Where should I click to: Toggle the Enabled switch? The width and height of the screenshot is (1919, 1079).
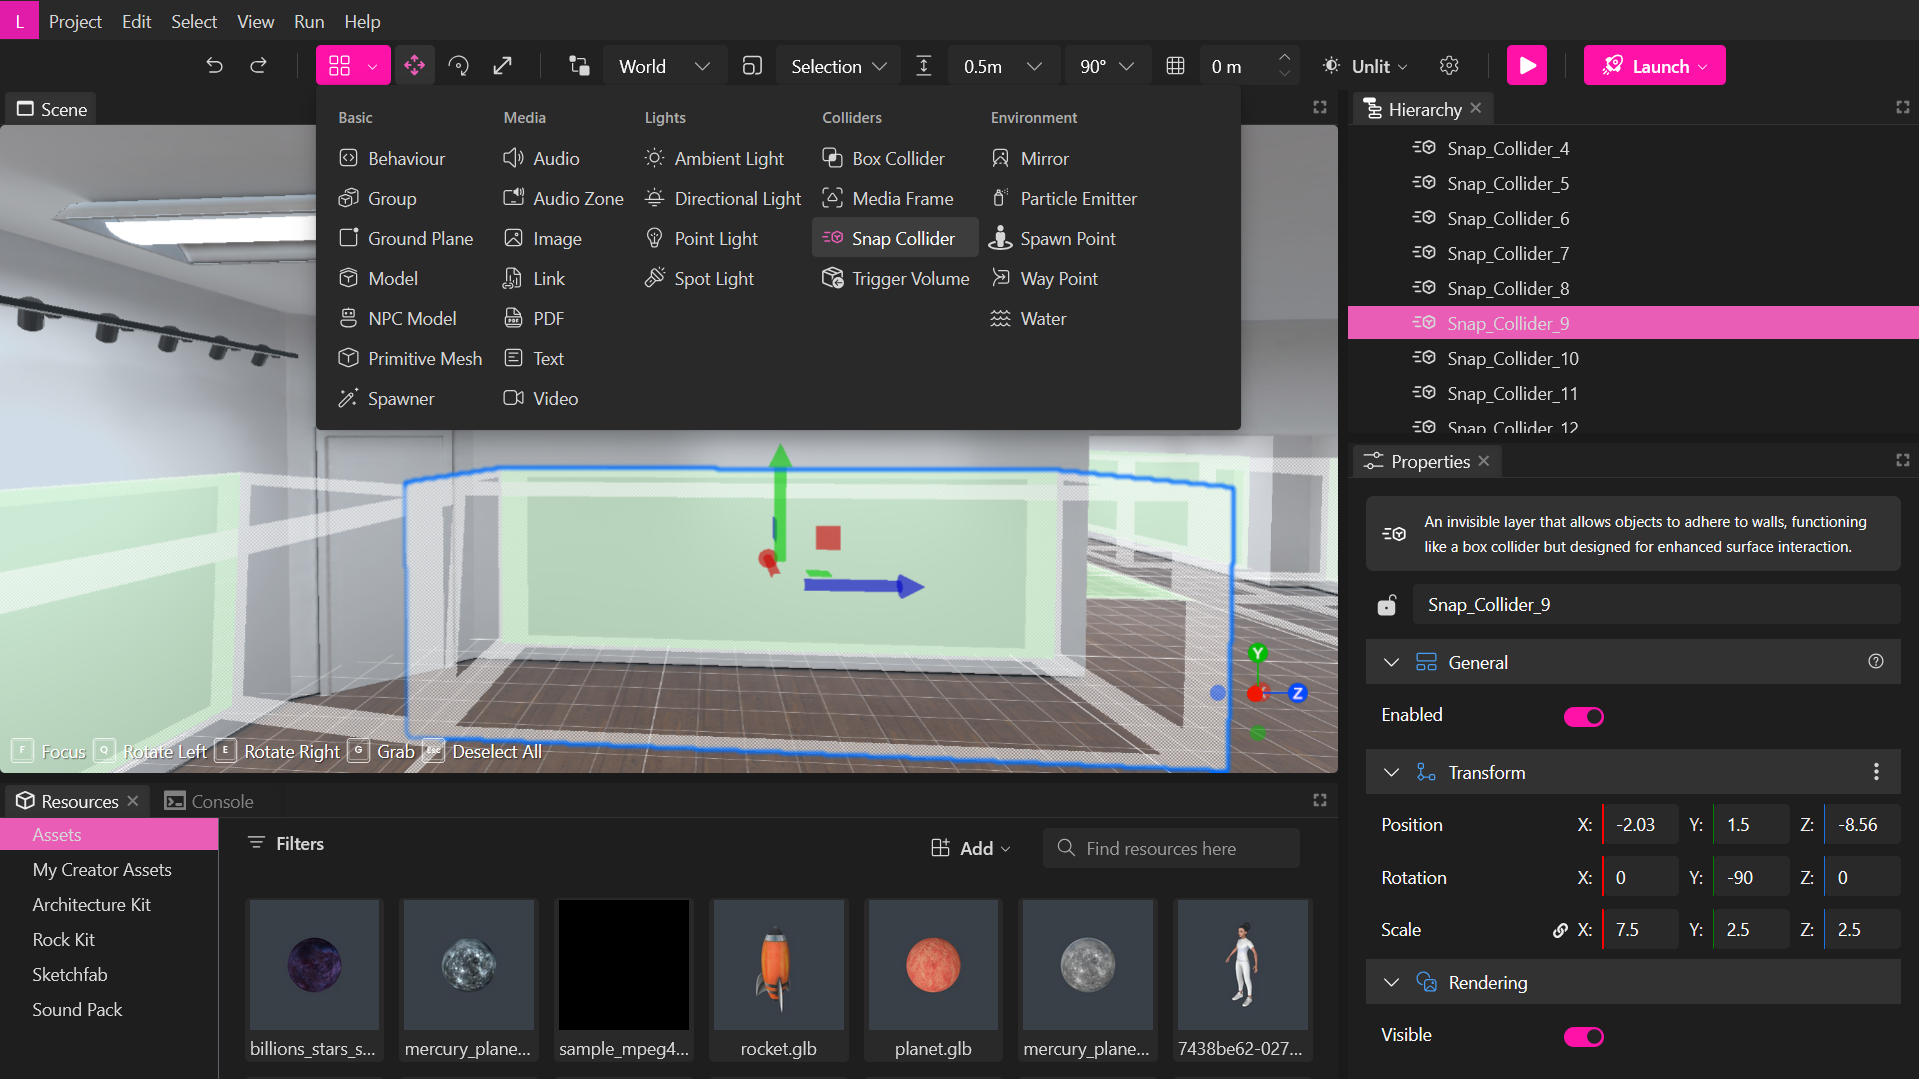tap(1584, 716)
